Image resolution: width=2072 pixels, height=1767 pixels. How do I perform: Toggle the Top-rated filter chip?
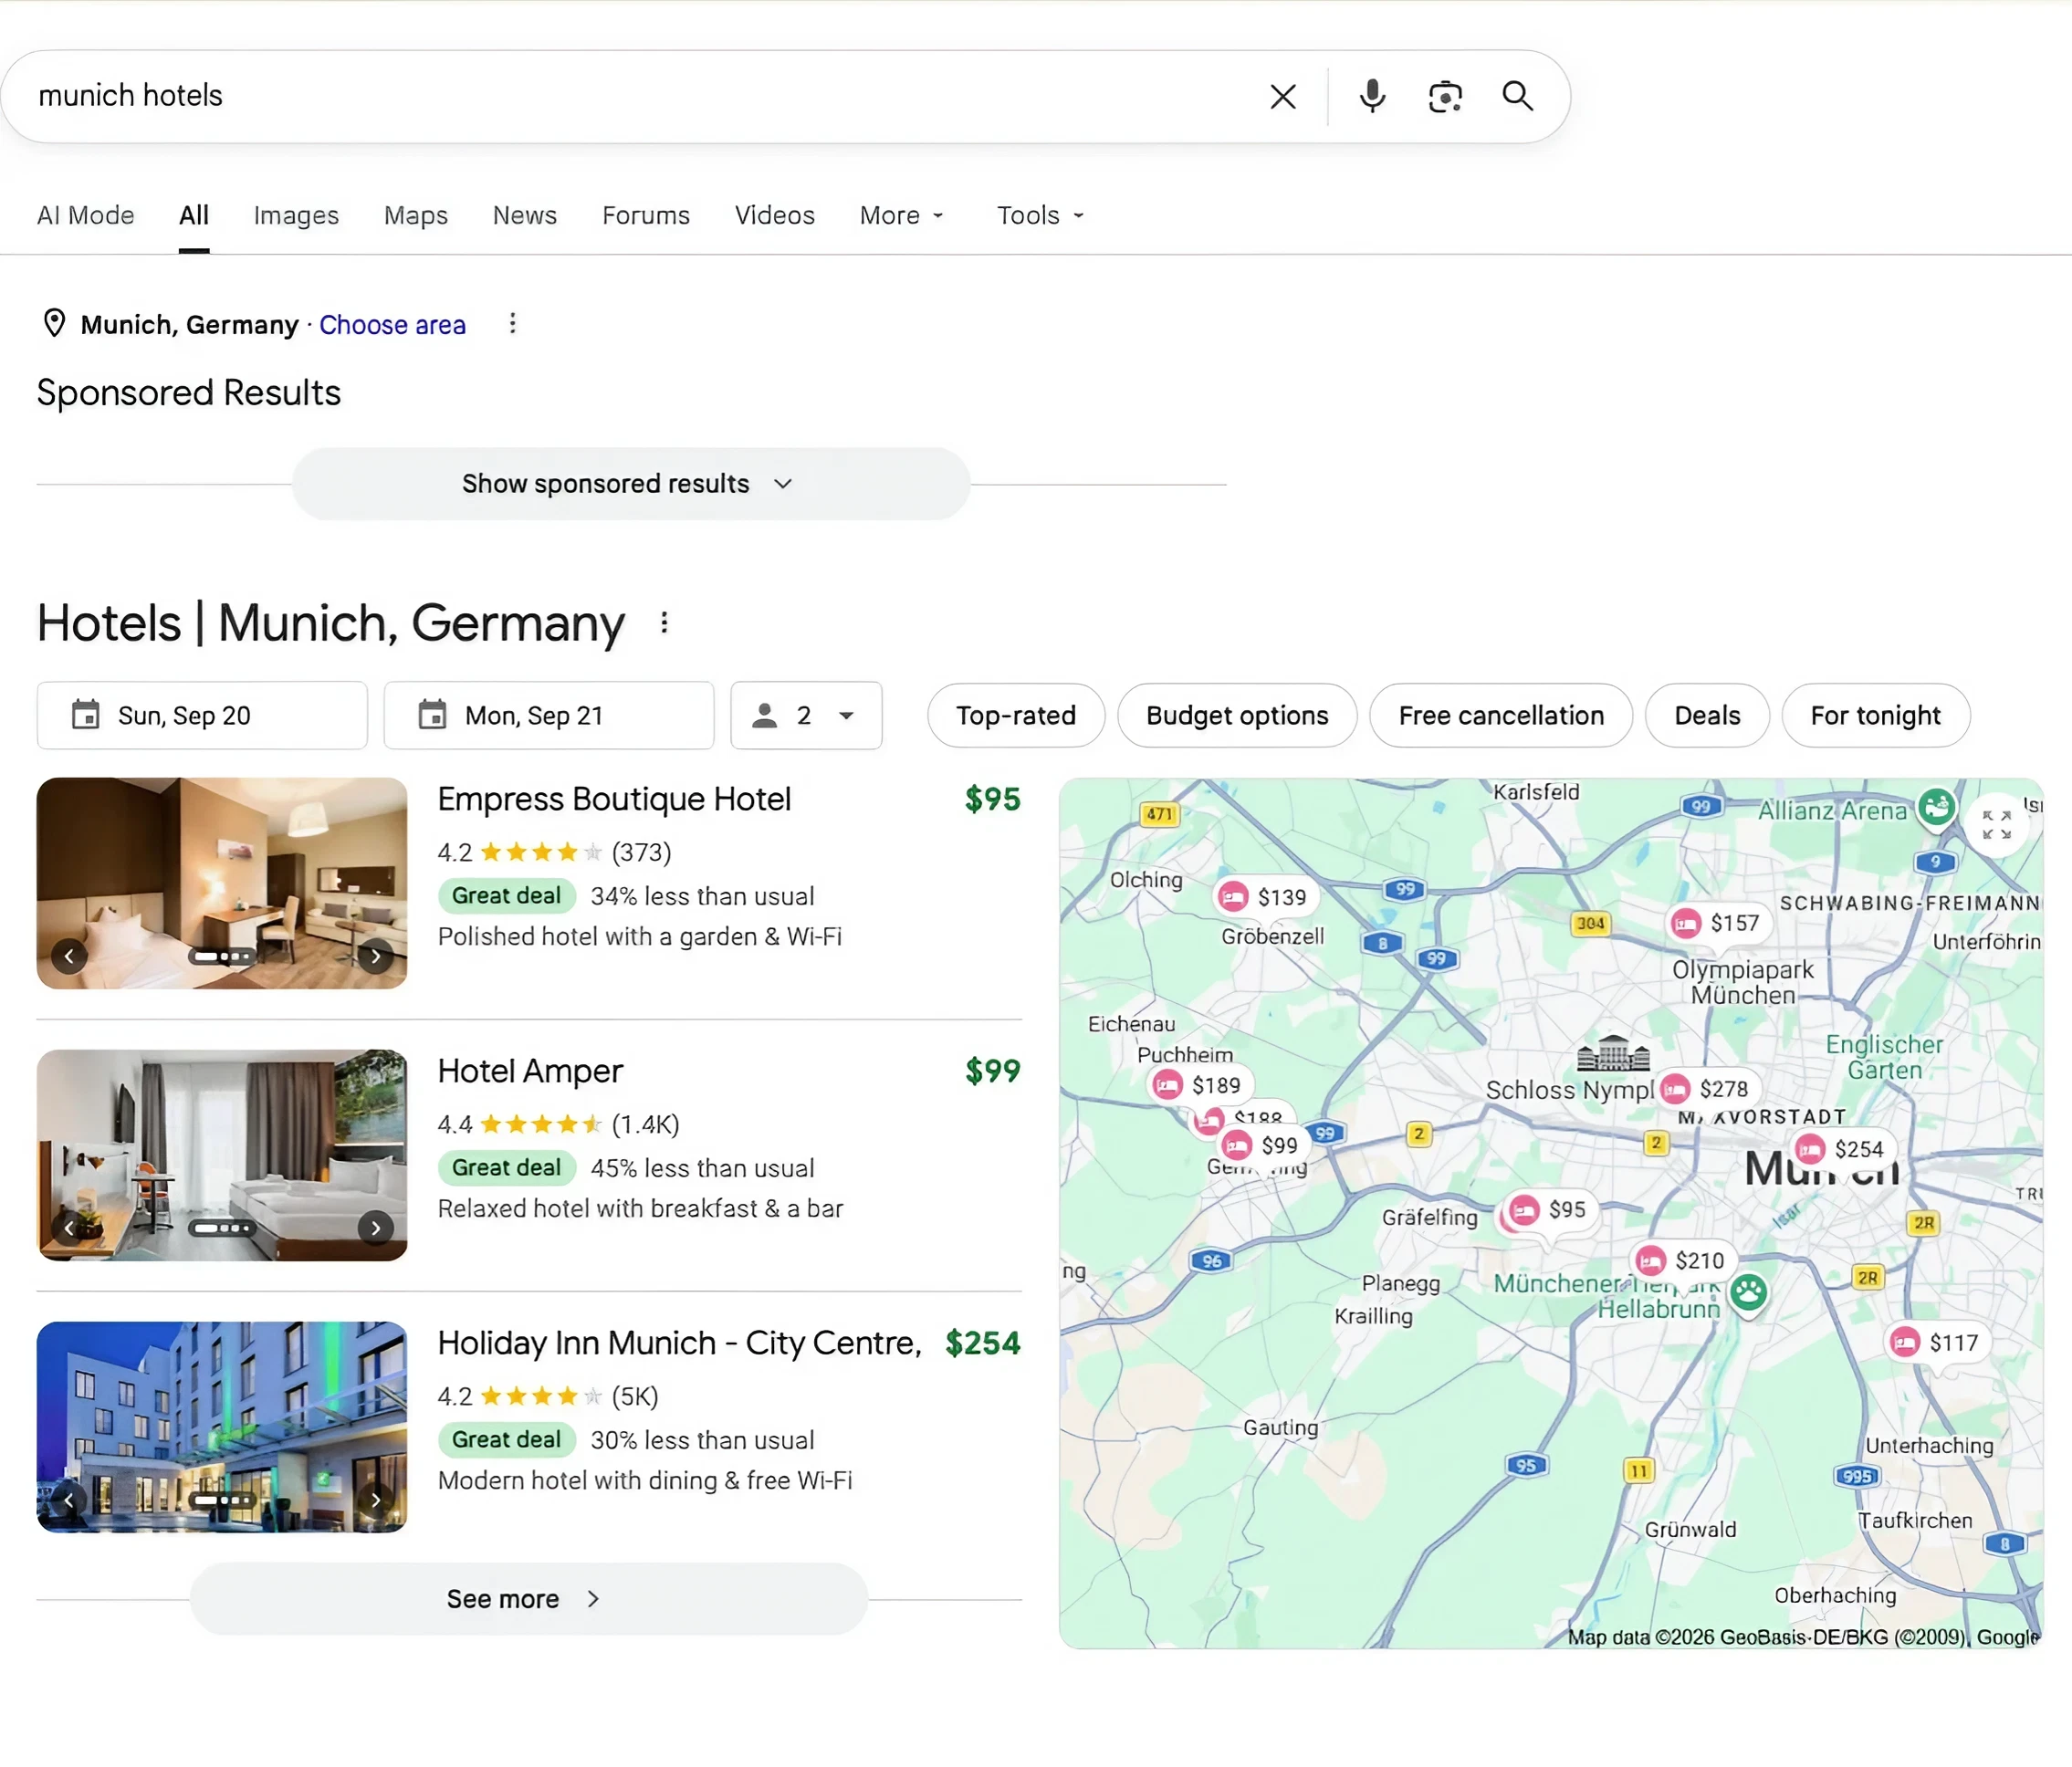(1016, 715)
